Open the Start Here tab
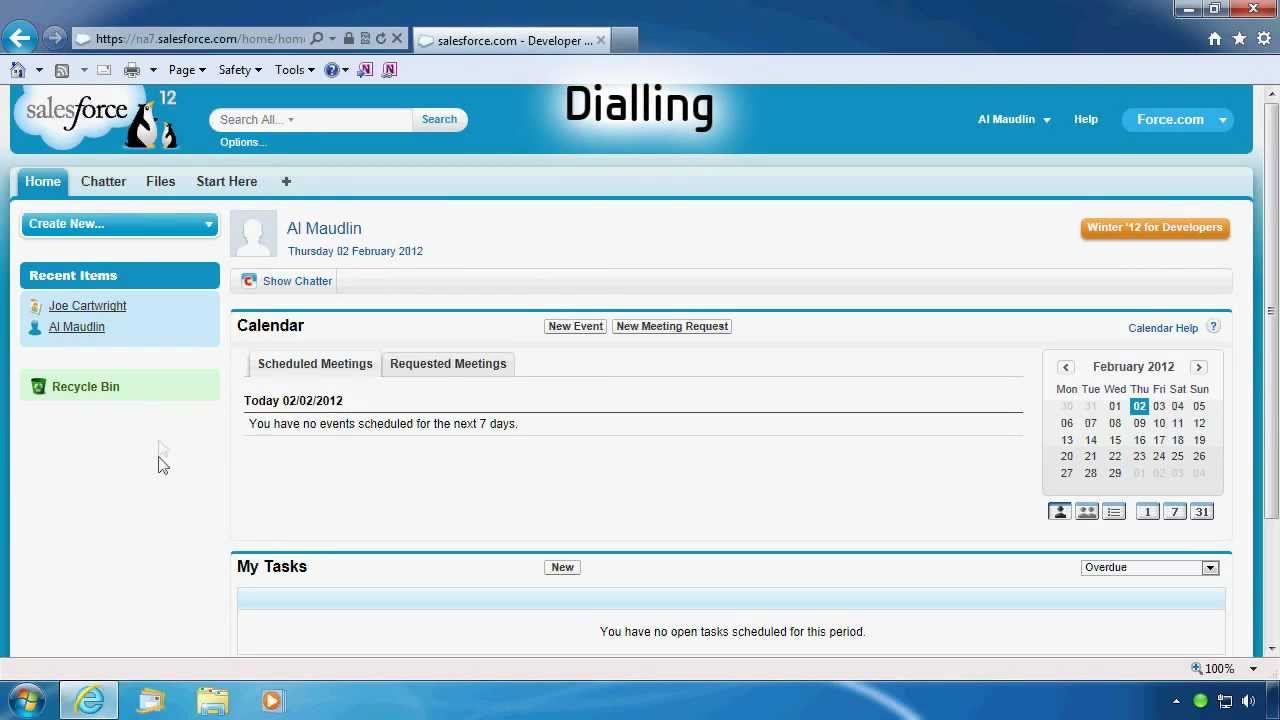 click(x=227, y=181)
